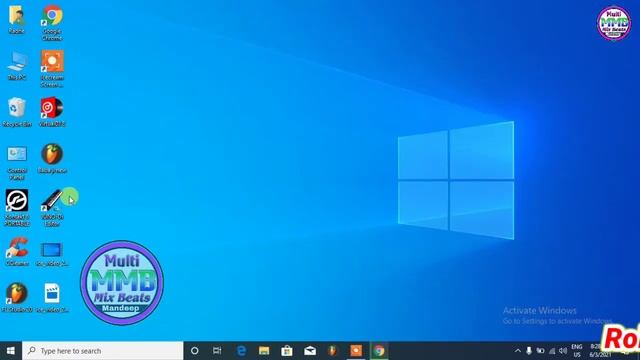The image size is (640, 360).
Task: Launch the desktop shortcut labeled FL Studio 20
Action: (17, 298)
